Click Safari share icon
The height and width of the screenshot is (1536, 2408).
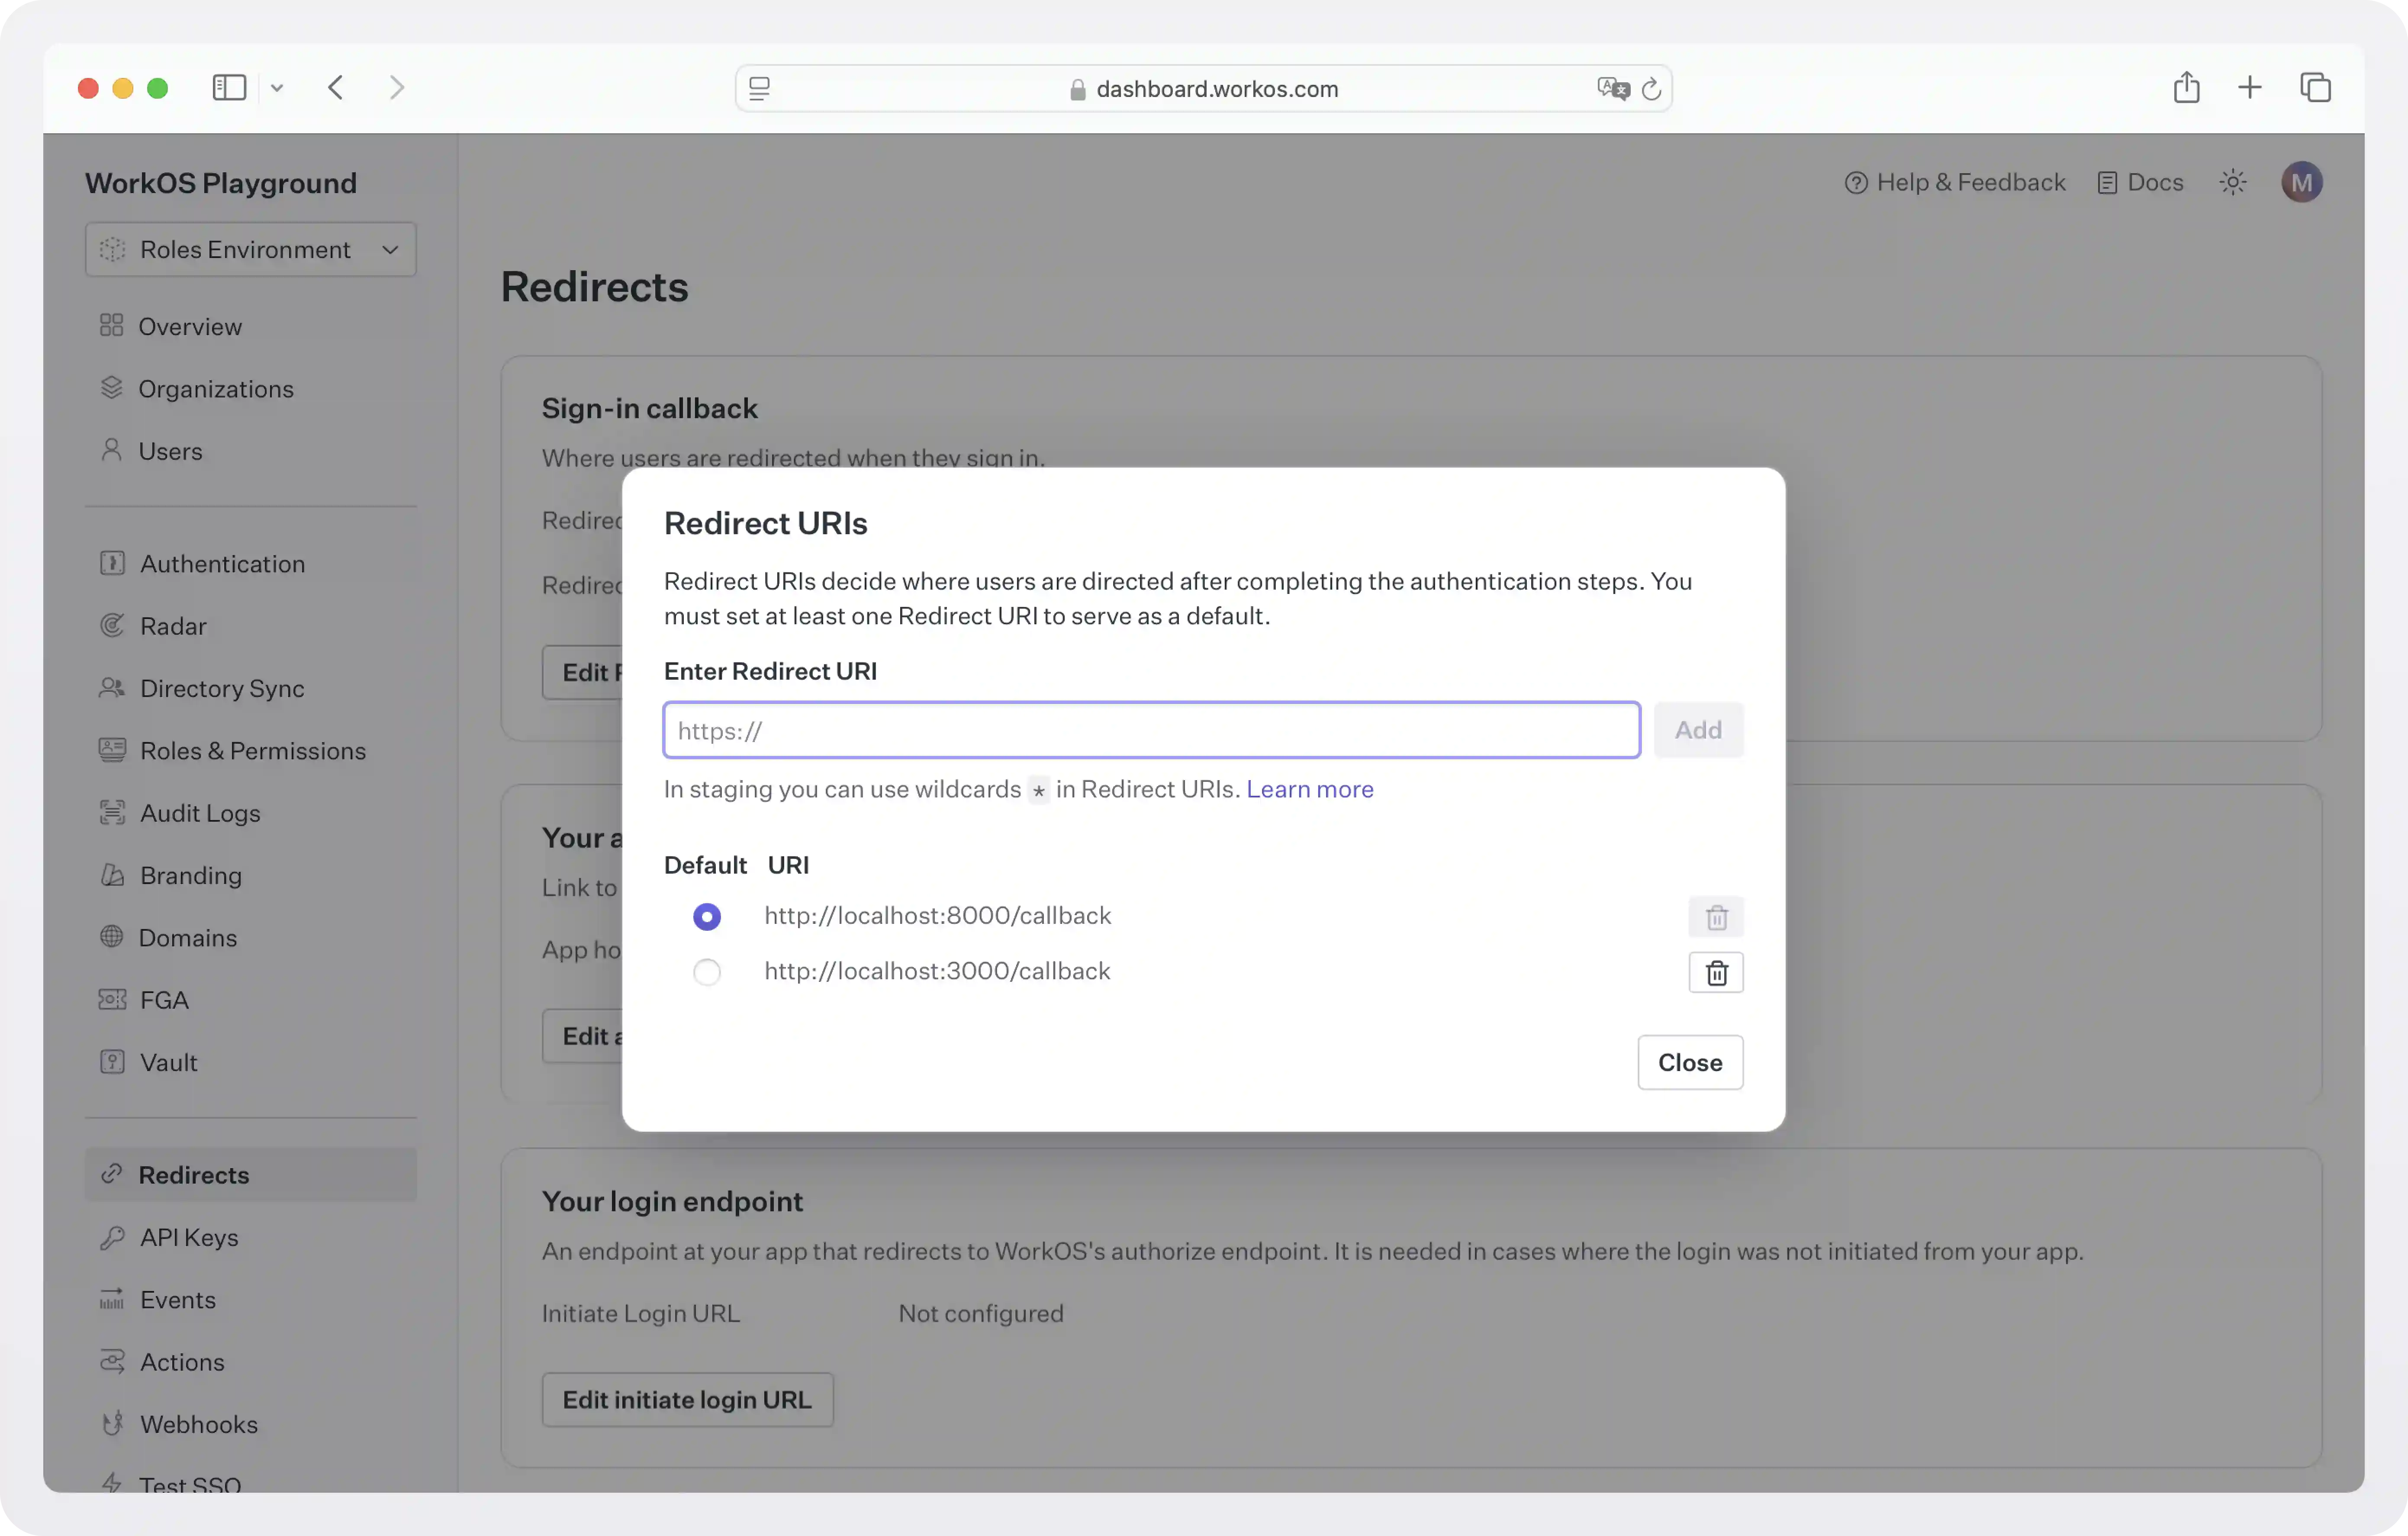coord(2187,87)
